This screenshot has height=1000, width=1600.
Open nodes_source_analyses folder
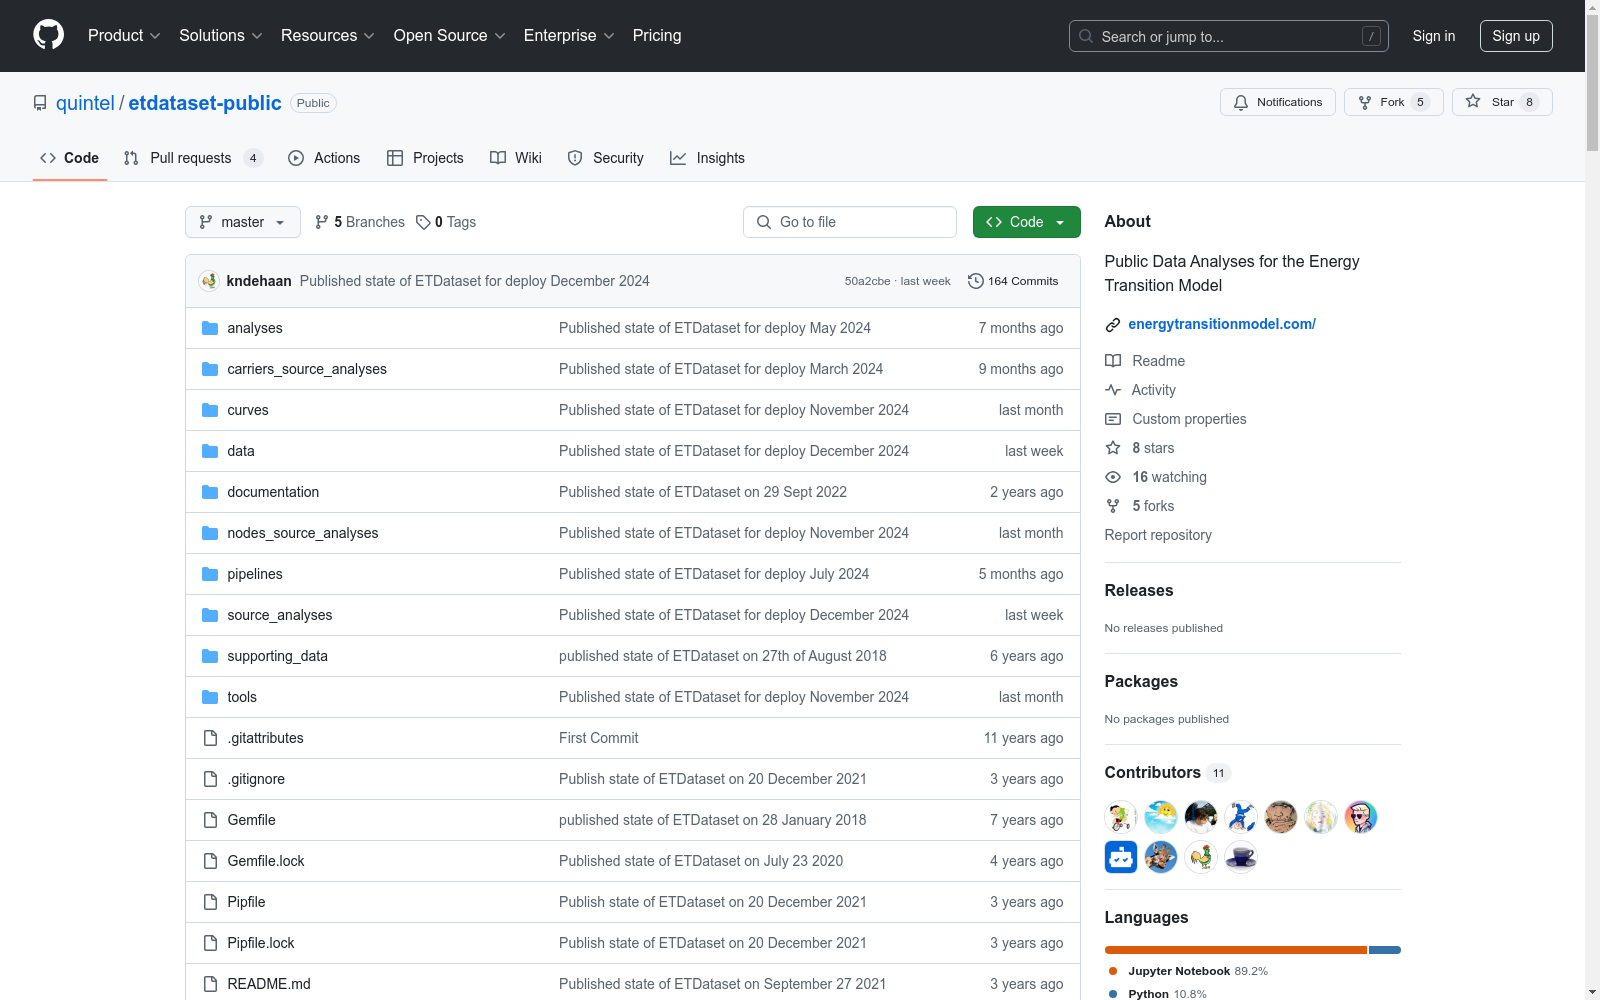303,533
